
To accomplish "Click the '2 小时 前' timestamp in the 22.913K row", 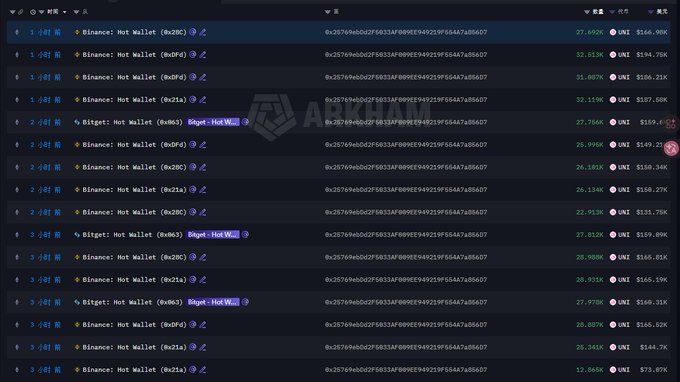I will point(45,212).
